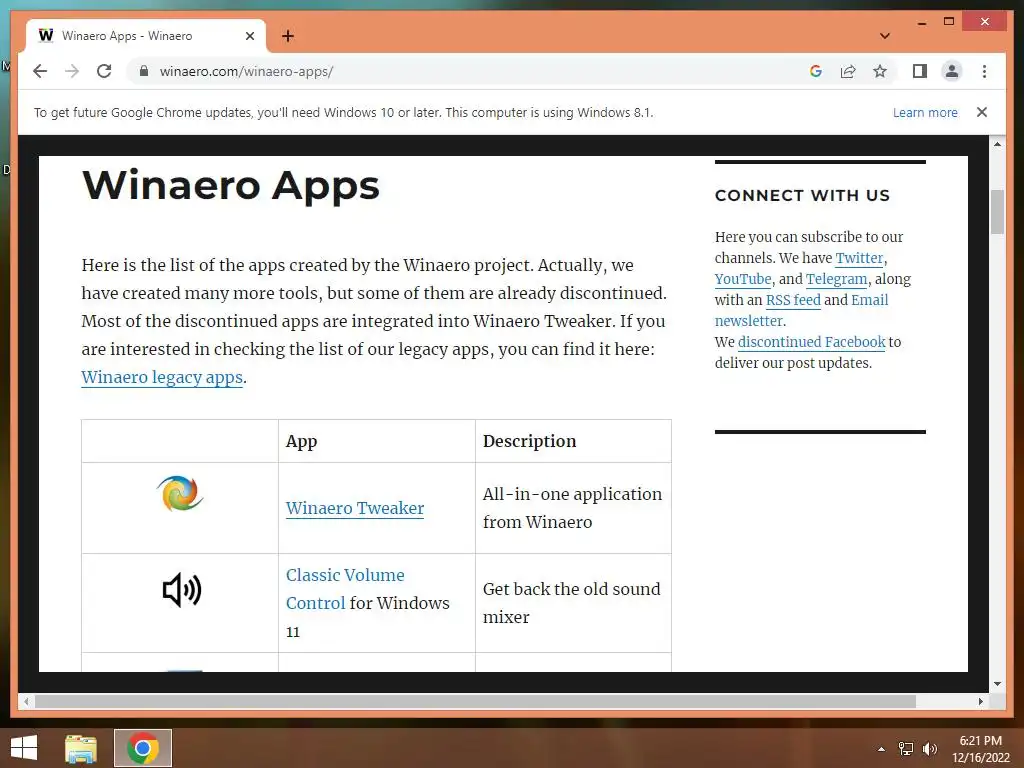1024x768 pixels.
Task: Open Chrome's three-dot menu
Action: tap(984, 71)
